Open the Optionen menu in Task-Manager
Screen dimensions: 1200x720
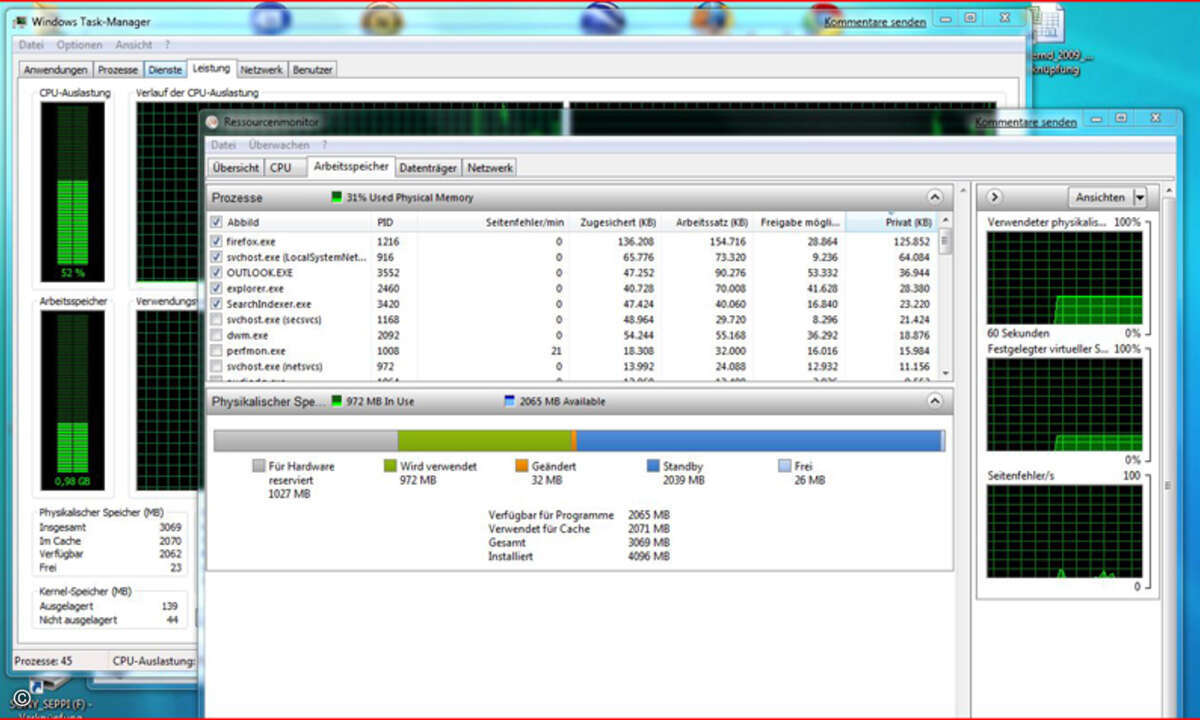point(79,45)
